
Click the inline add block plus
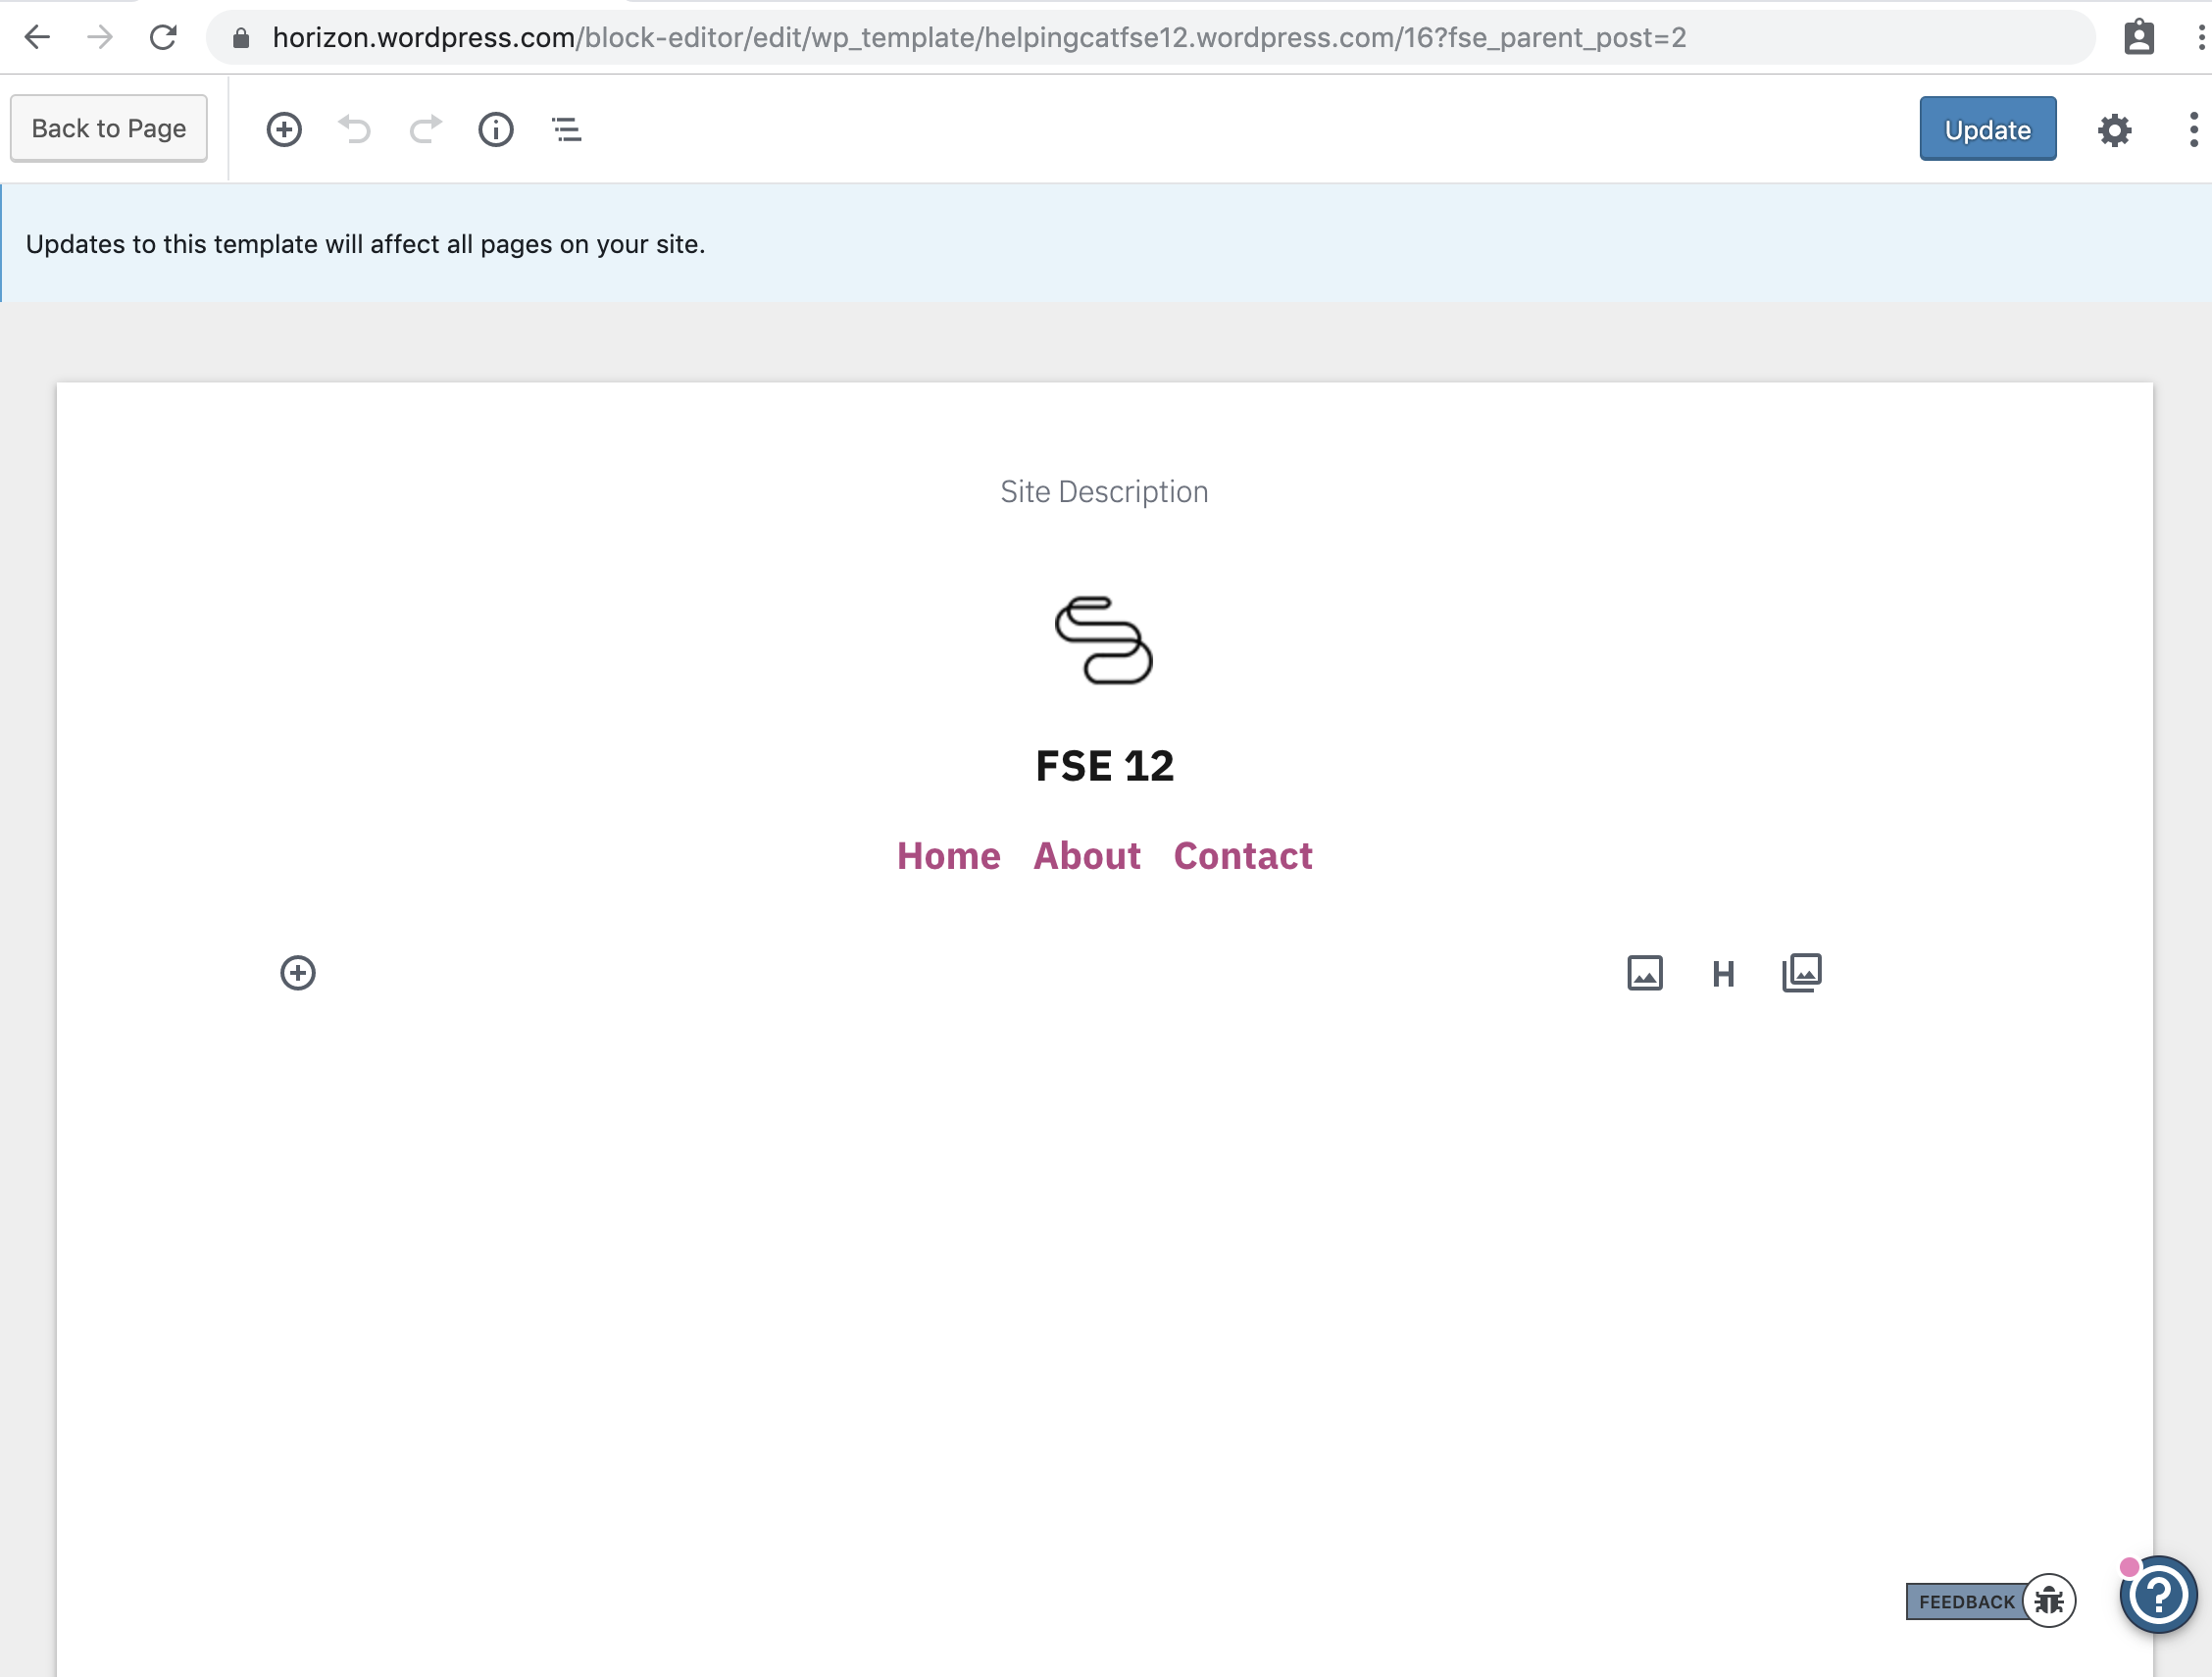pos(297,973)
